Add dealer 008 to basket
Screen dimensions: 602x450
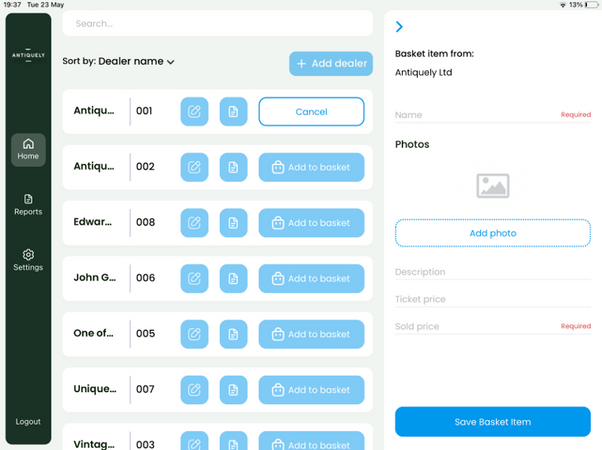tap(311, 223)
